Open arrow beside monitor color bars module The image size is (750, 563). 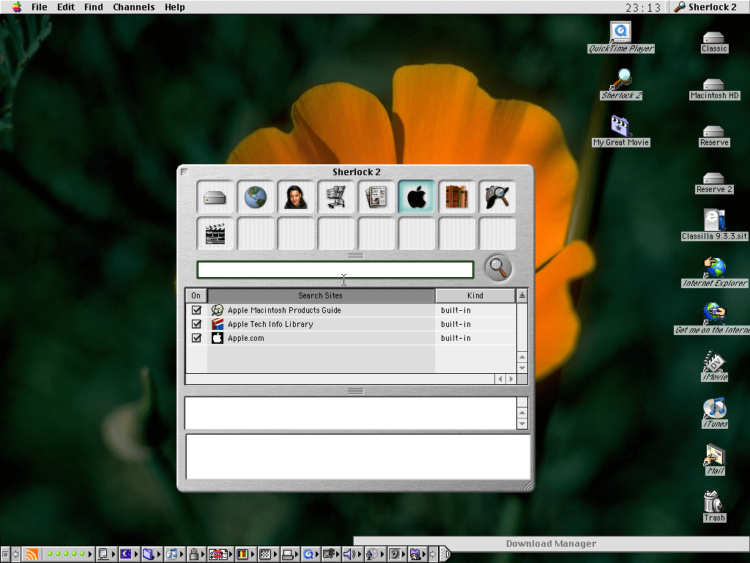tap(253, 554)
